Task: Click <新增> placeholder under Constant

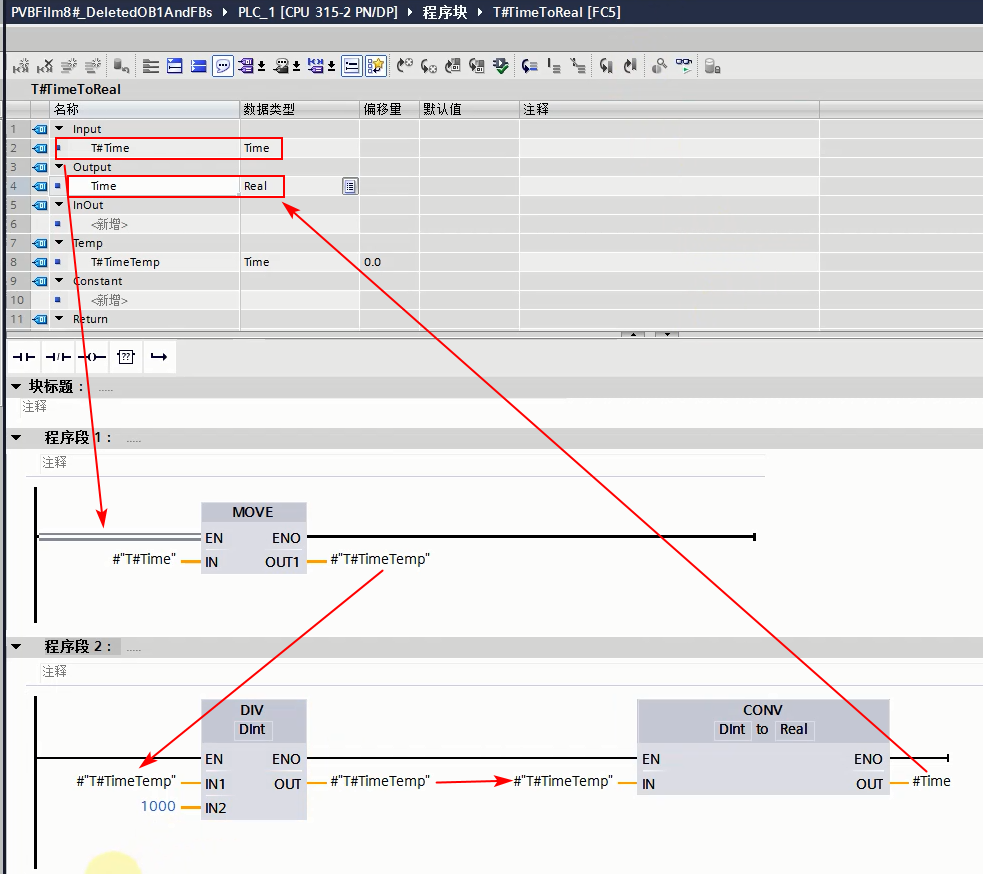Action: click(x=109, y=300)
